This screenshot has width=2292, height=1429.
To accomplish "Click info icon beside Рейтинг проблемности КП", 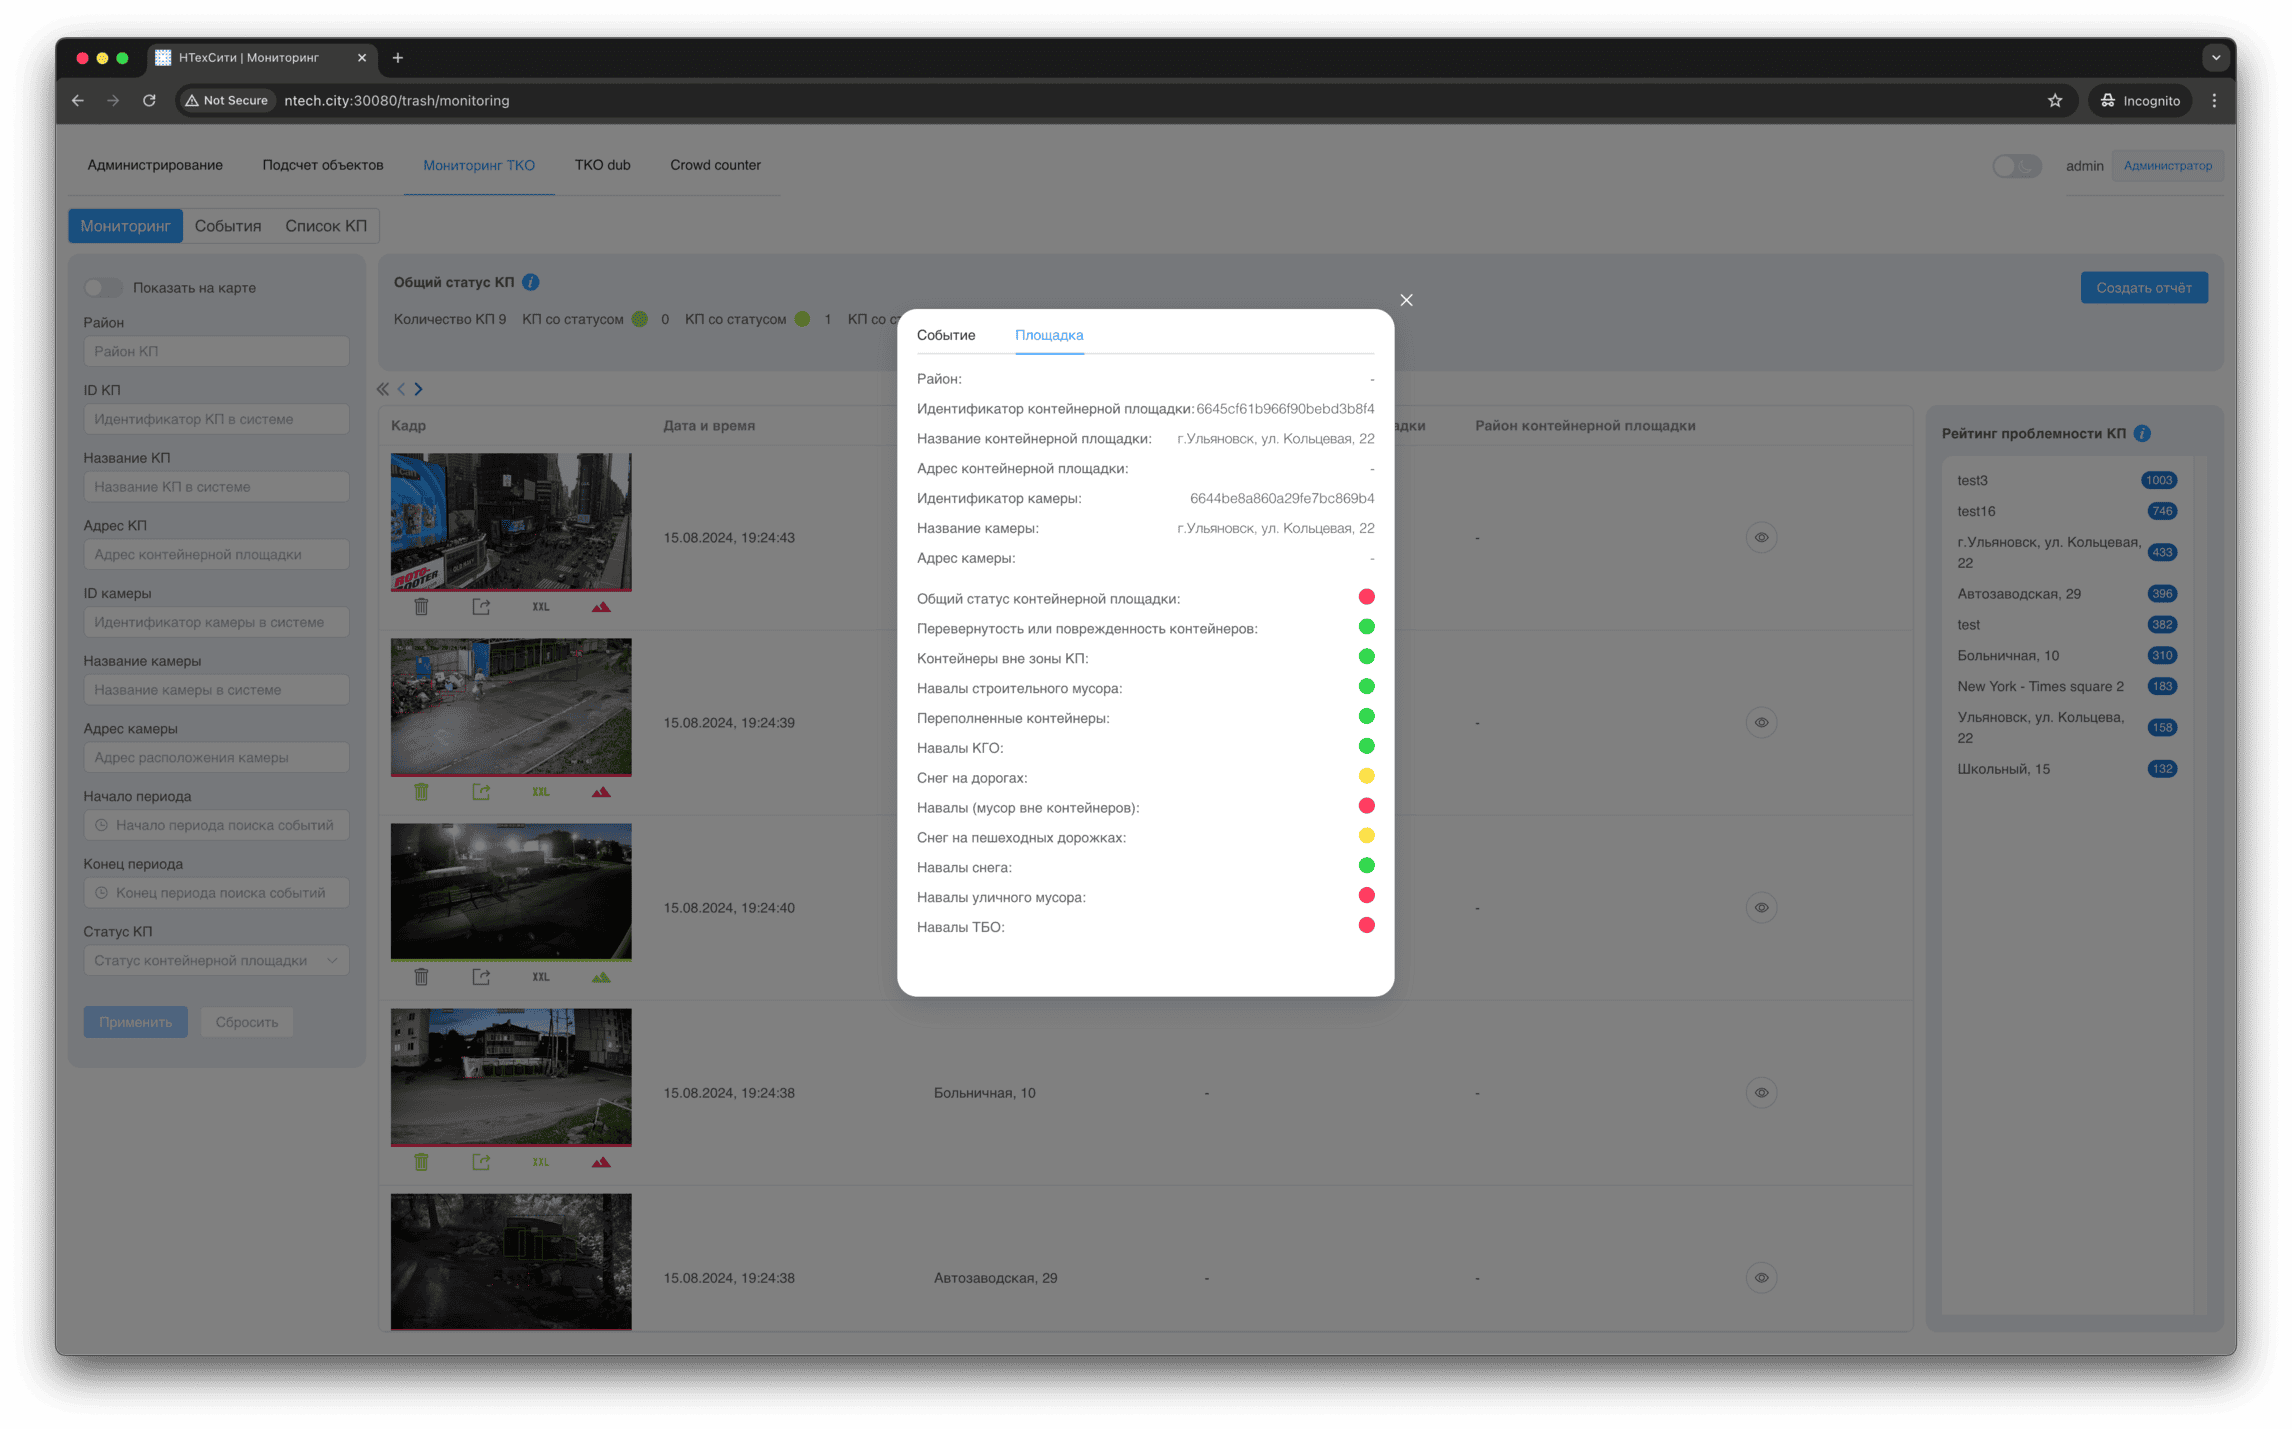I will tap(2141, 433).
